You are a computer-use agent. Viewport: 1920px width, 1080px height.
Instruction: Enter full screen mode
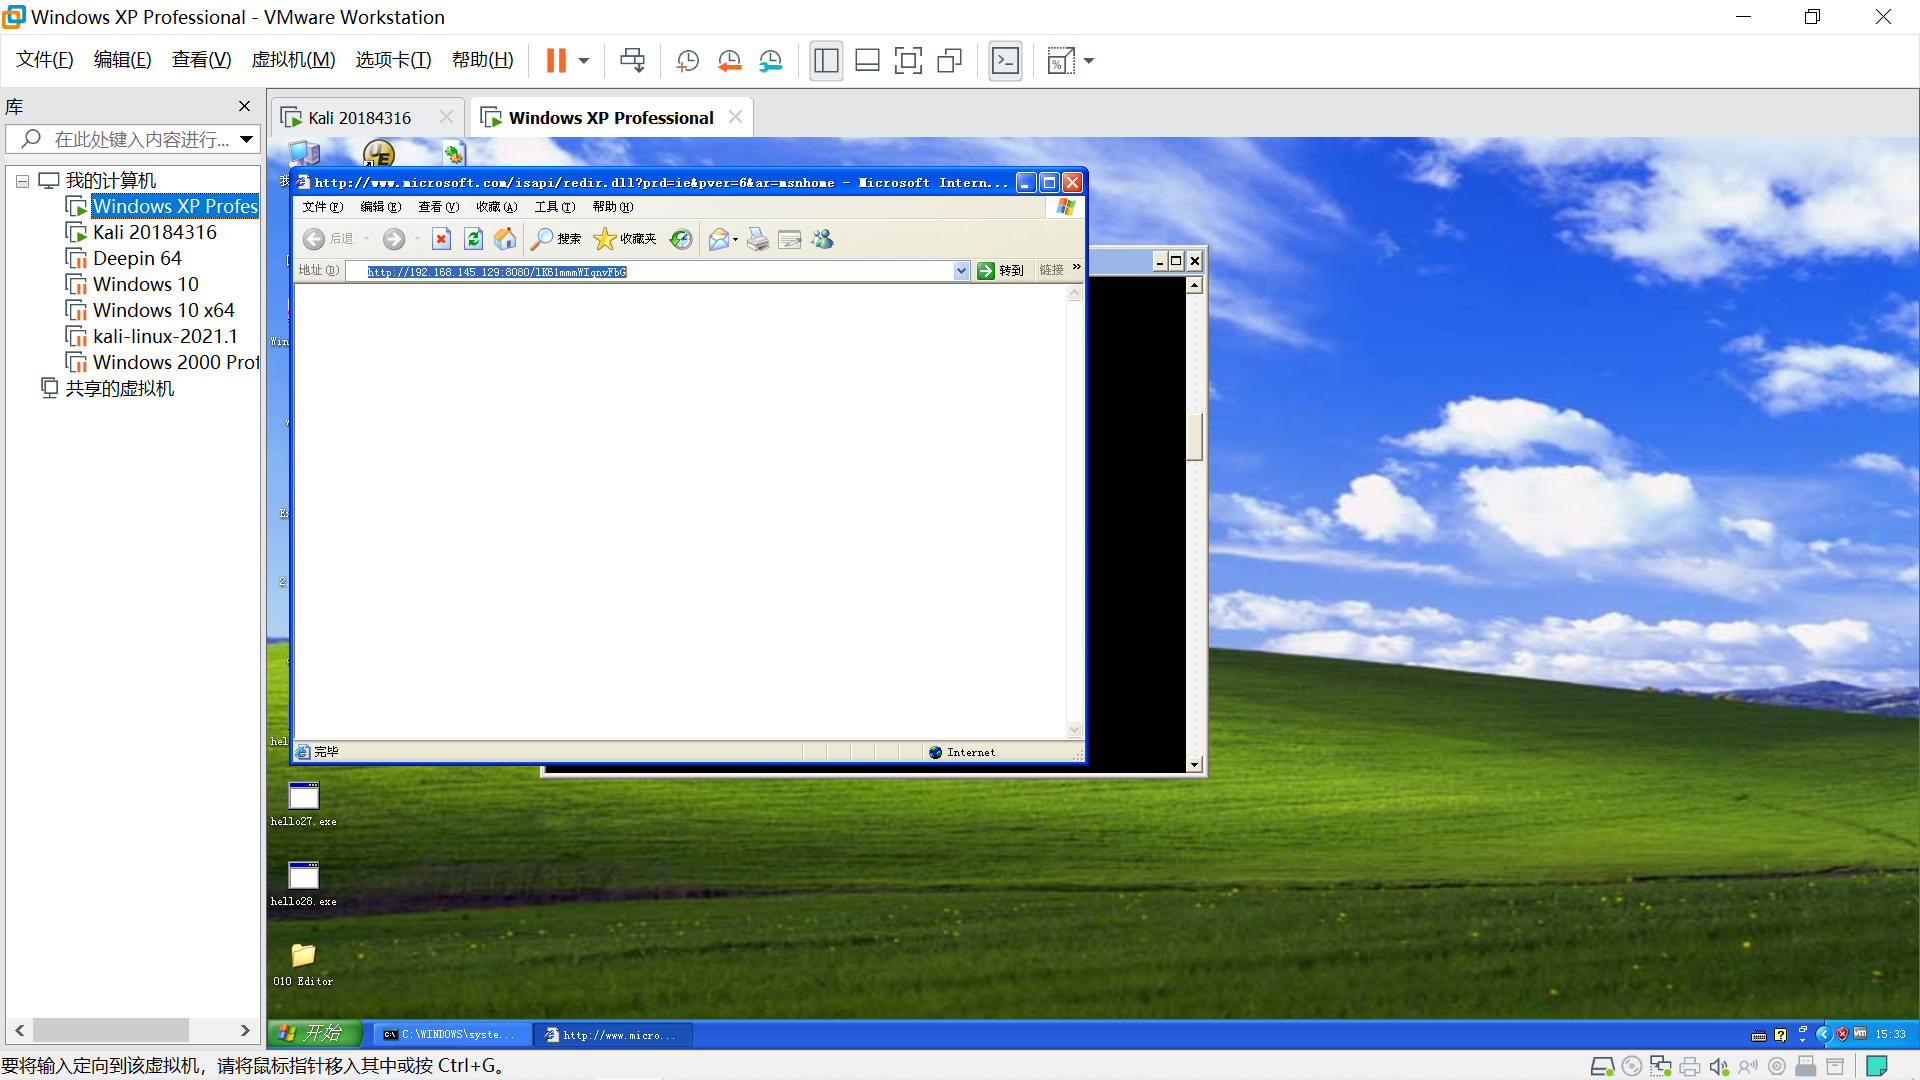(908, 61)
